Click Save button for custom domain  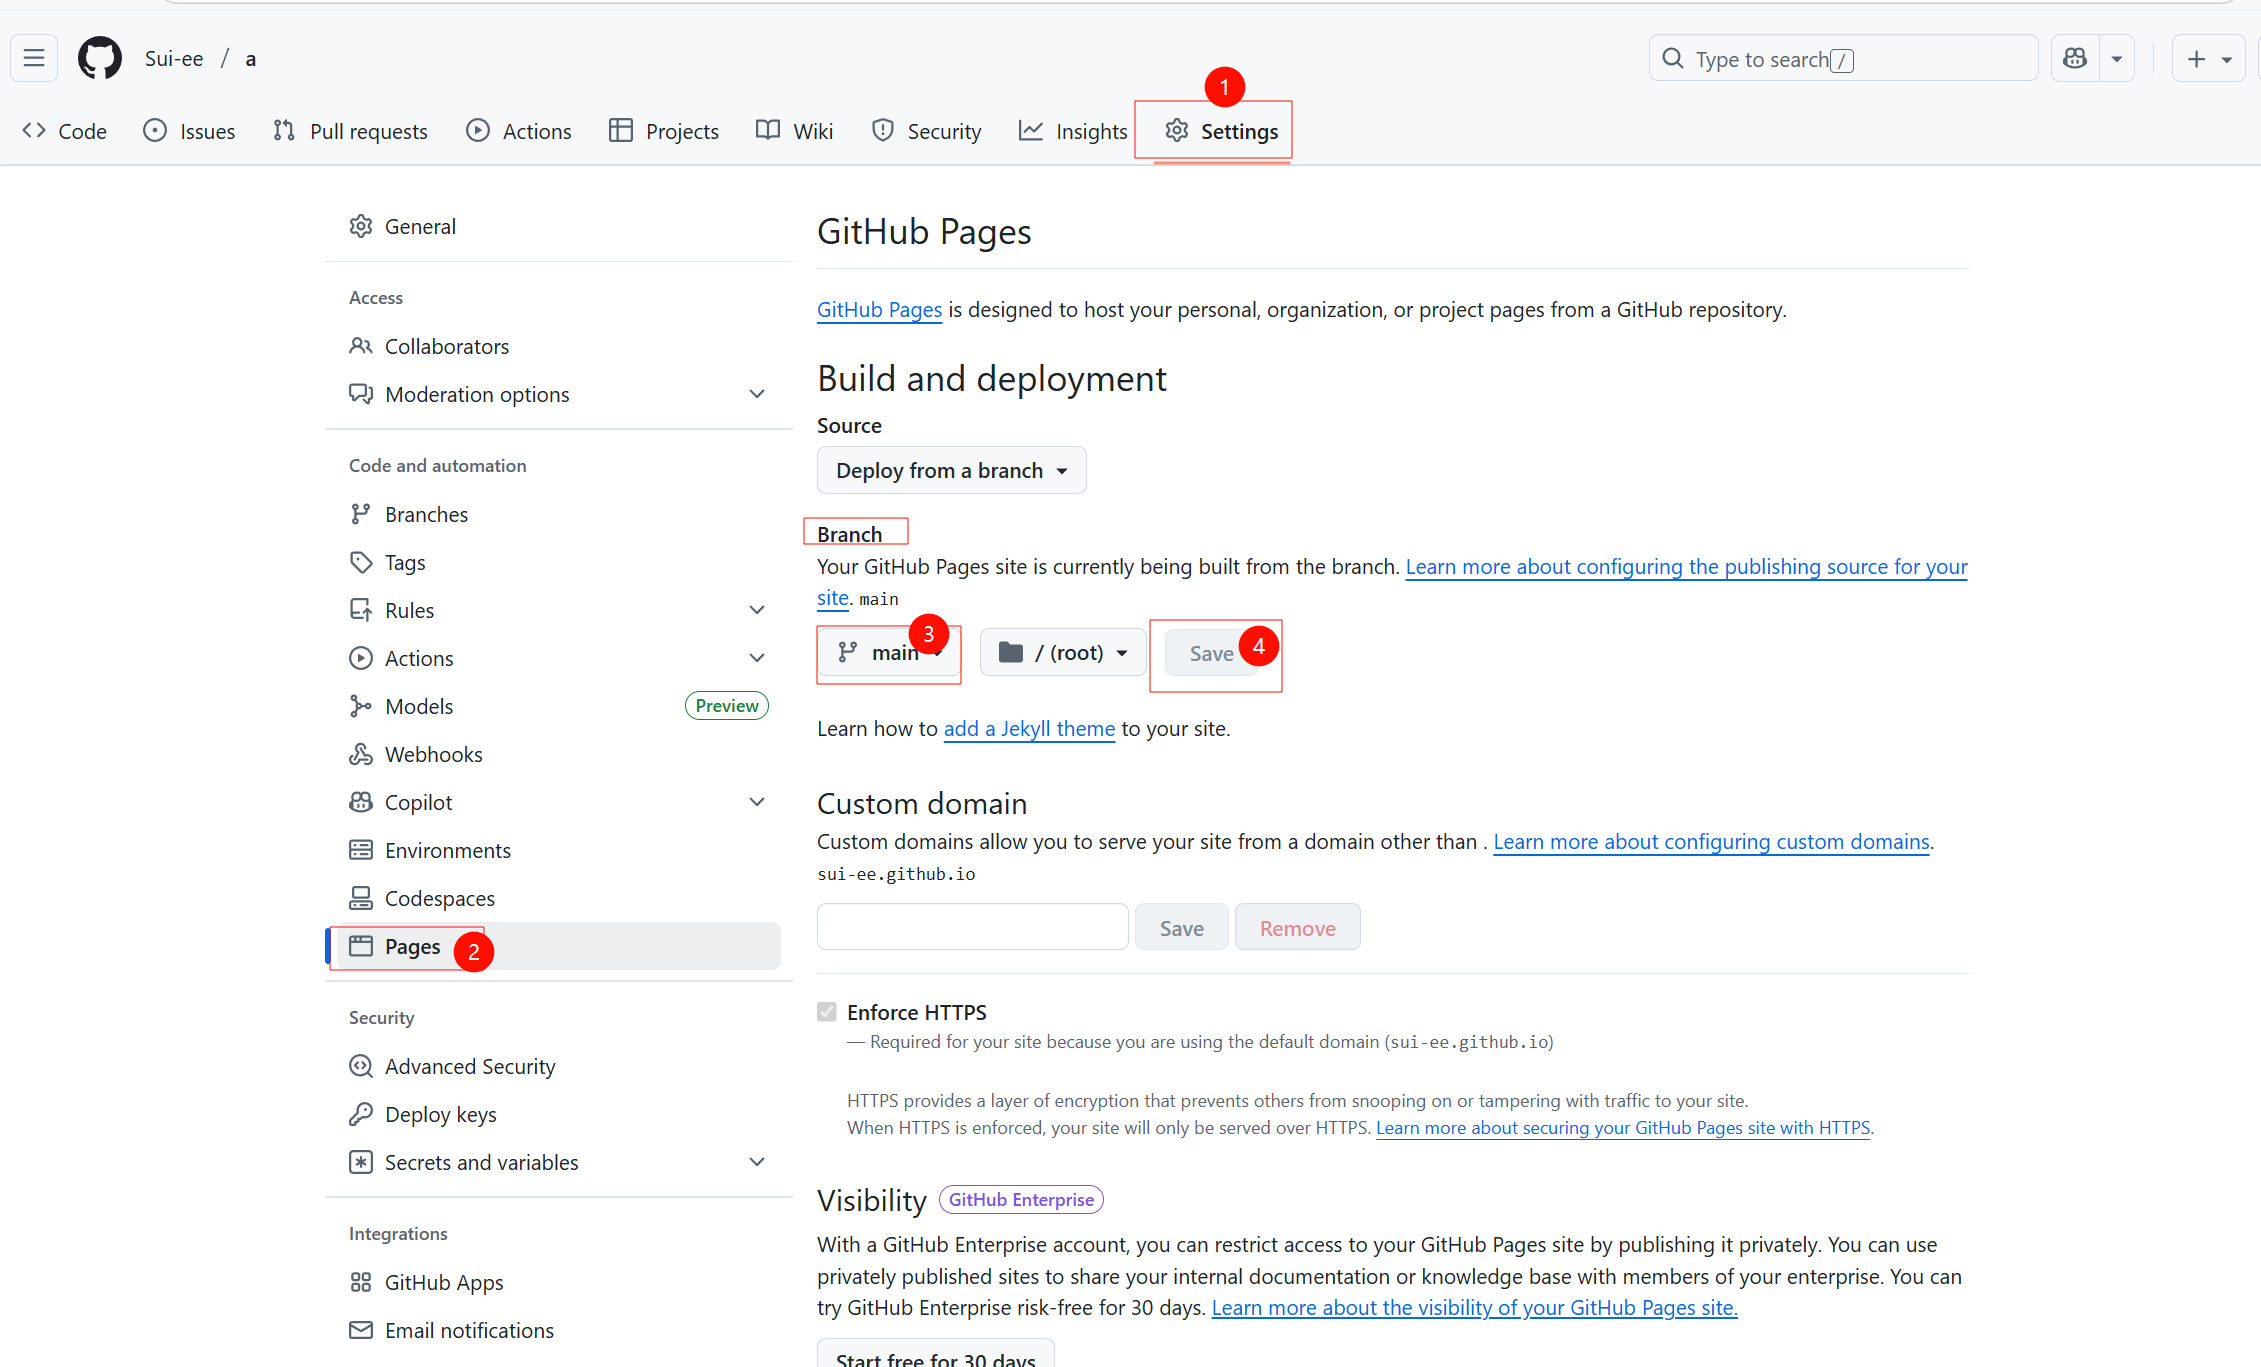[x=1181, y=928]
